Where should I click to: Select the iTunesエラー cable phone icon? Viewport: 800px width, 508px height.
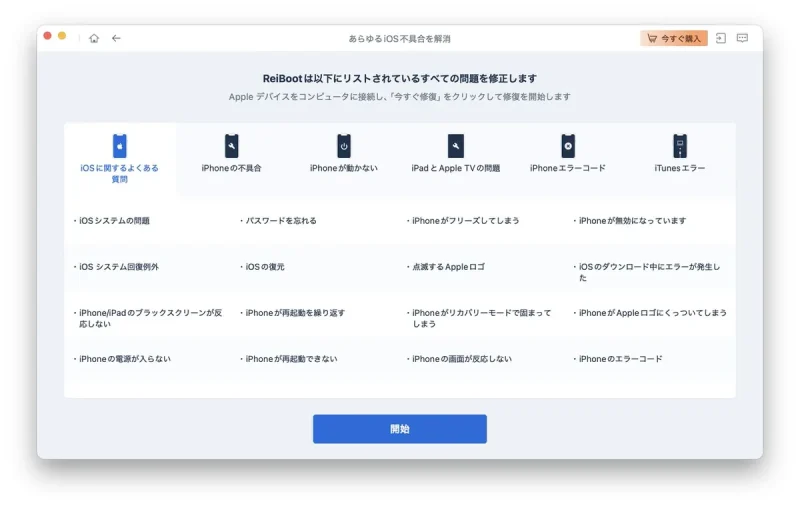click(x=680, y=146)
